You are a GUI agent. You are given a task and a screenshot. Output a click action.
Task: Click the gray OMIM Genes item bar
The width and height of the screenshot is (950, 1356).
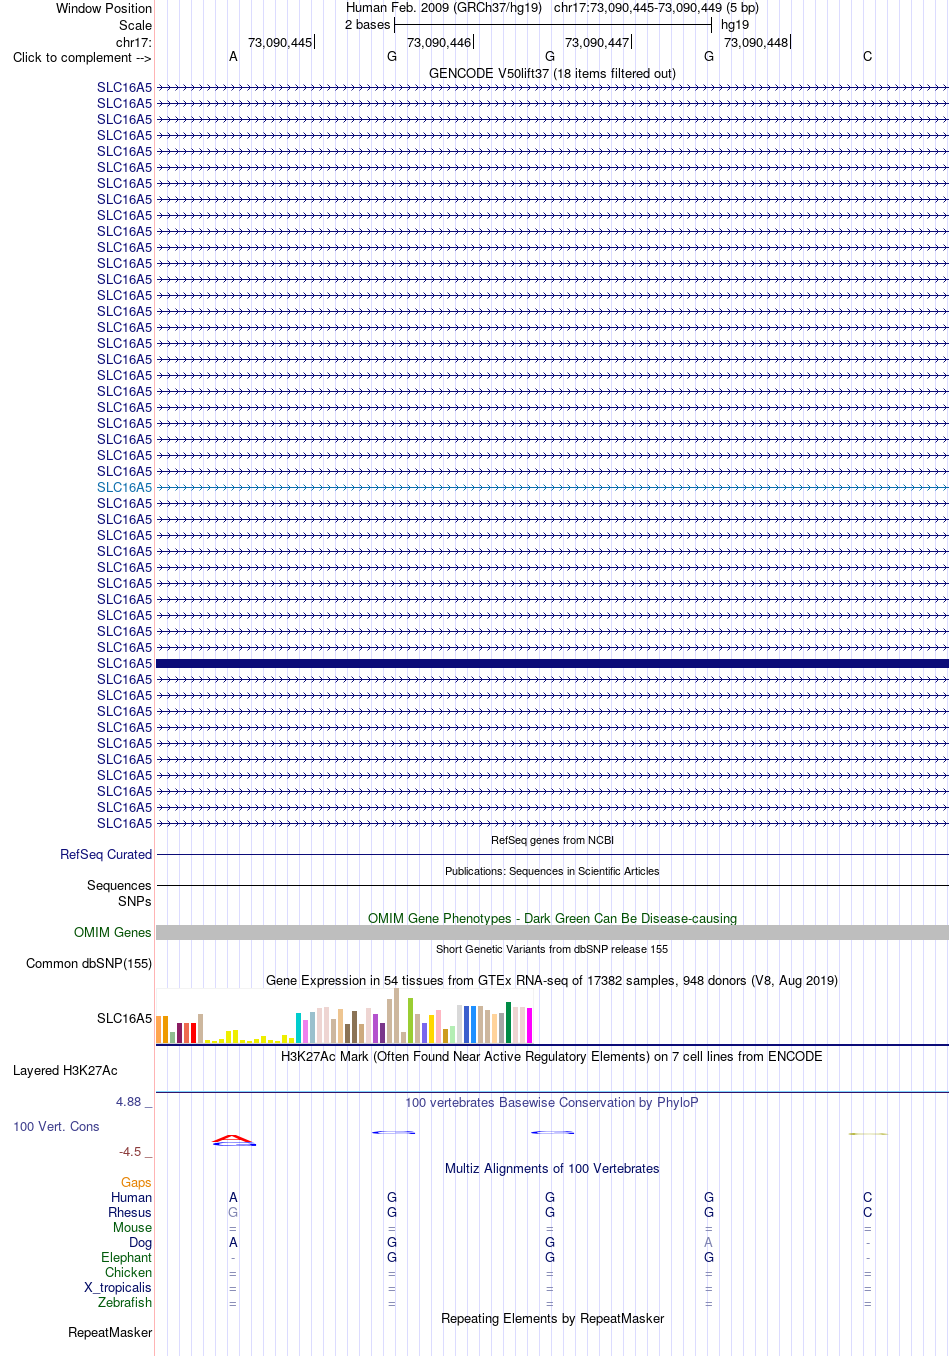552,932
